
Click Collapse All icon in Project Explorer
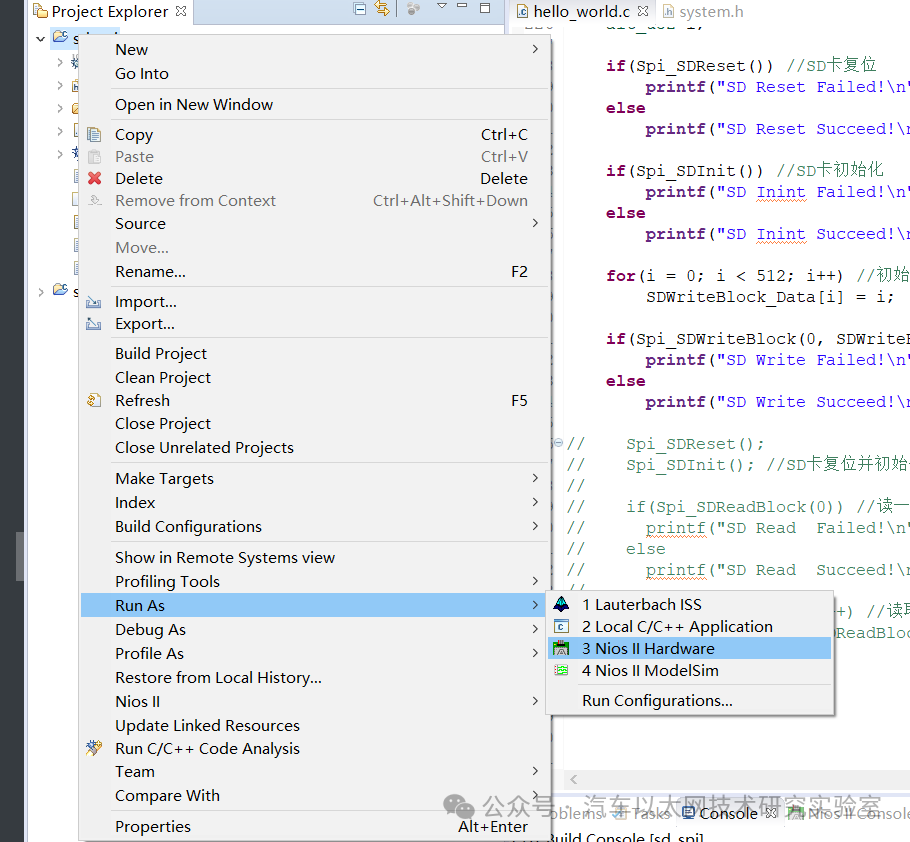pyautogui.click(x=360, y=9)
